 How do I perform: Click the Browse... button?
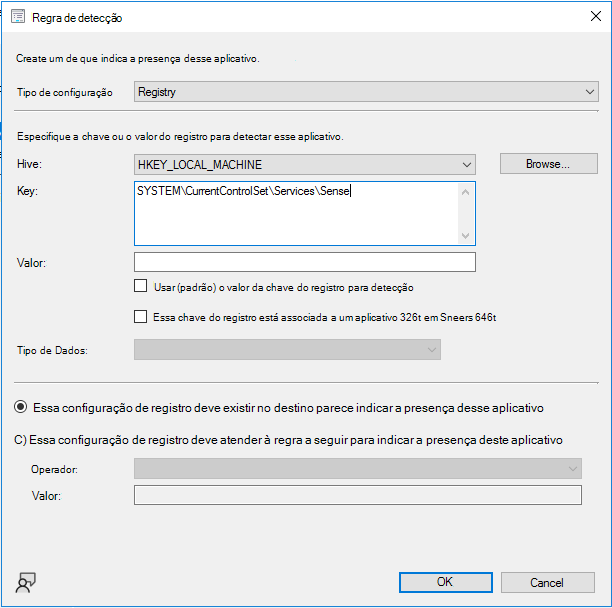click(548, 164)
